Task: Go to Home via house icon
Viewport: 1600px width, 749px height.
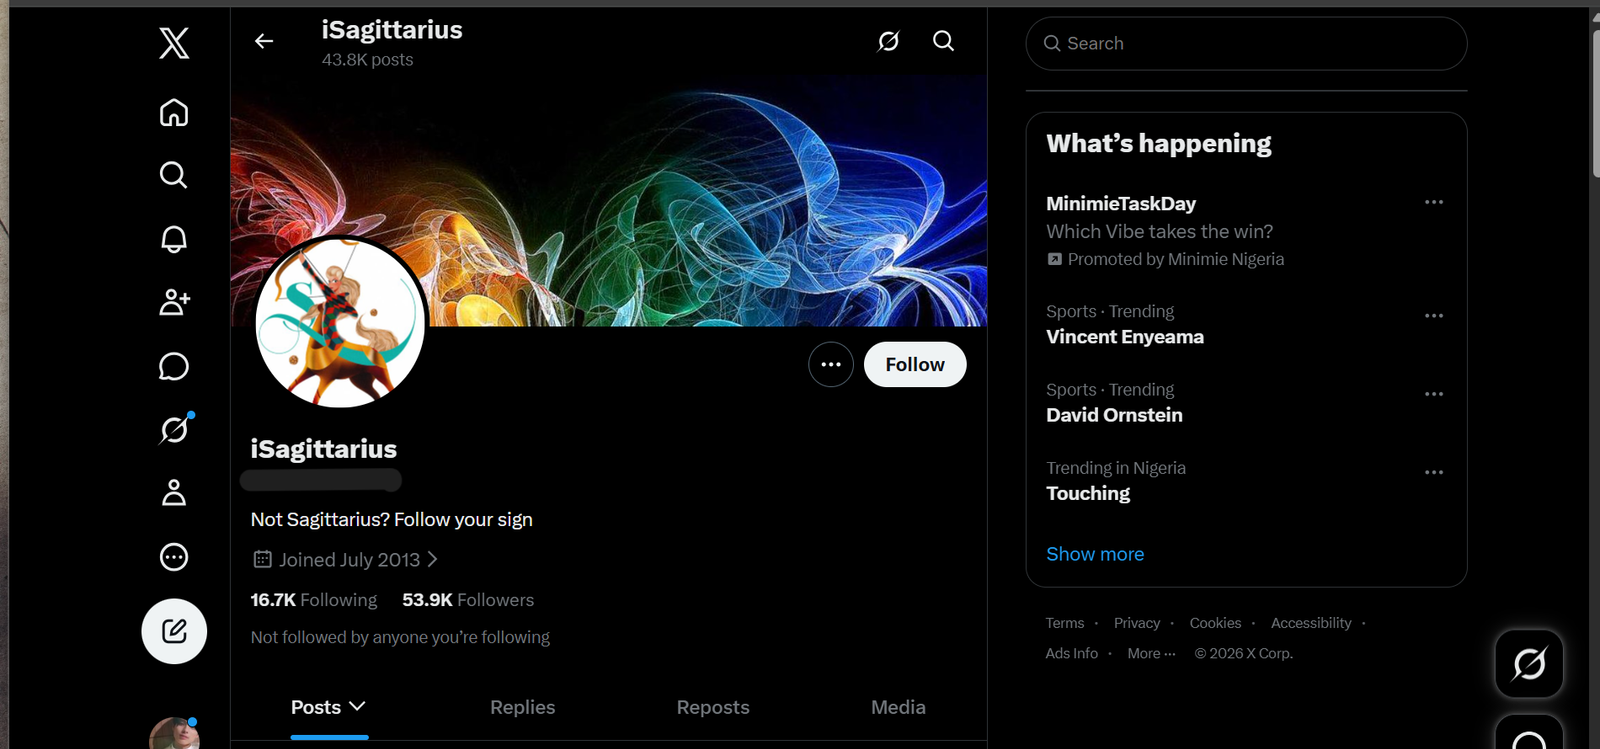Action: pos(174,113)
